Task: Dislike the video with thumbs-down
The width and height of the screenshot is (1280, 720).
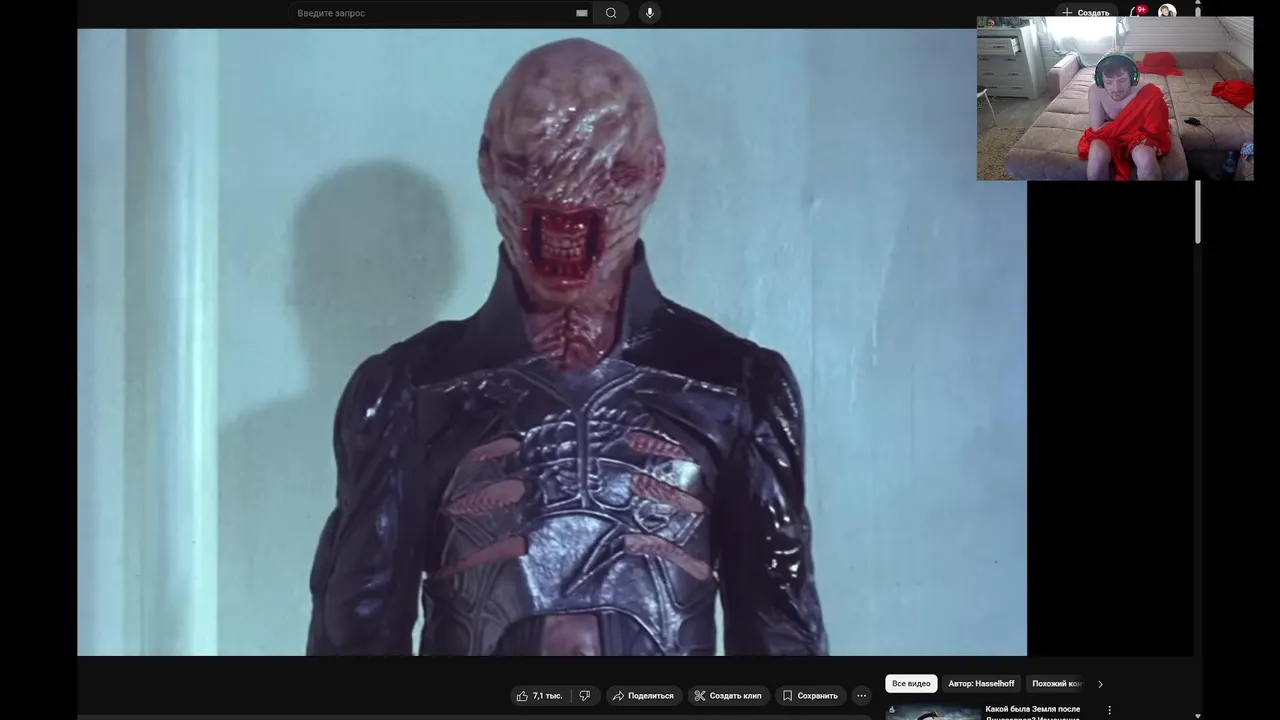Action: click(585, 696)
